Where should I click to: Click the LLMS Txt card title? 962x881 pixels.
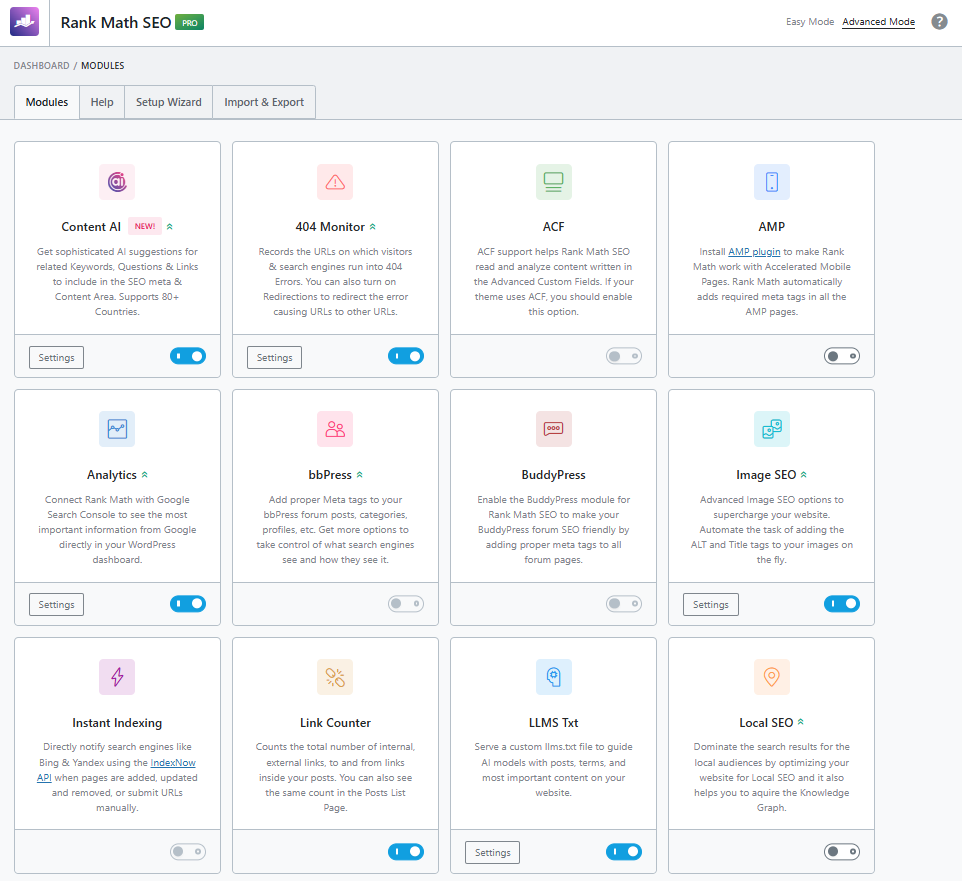point(553,723)
